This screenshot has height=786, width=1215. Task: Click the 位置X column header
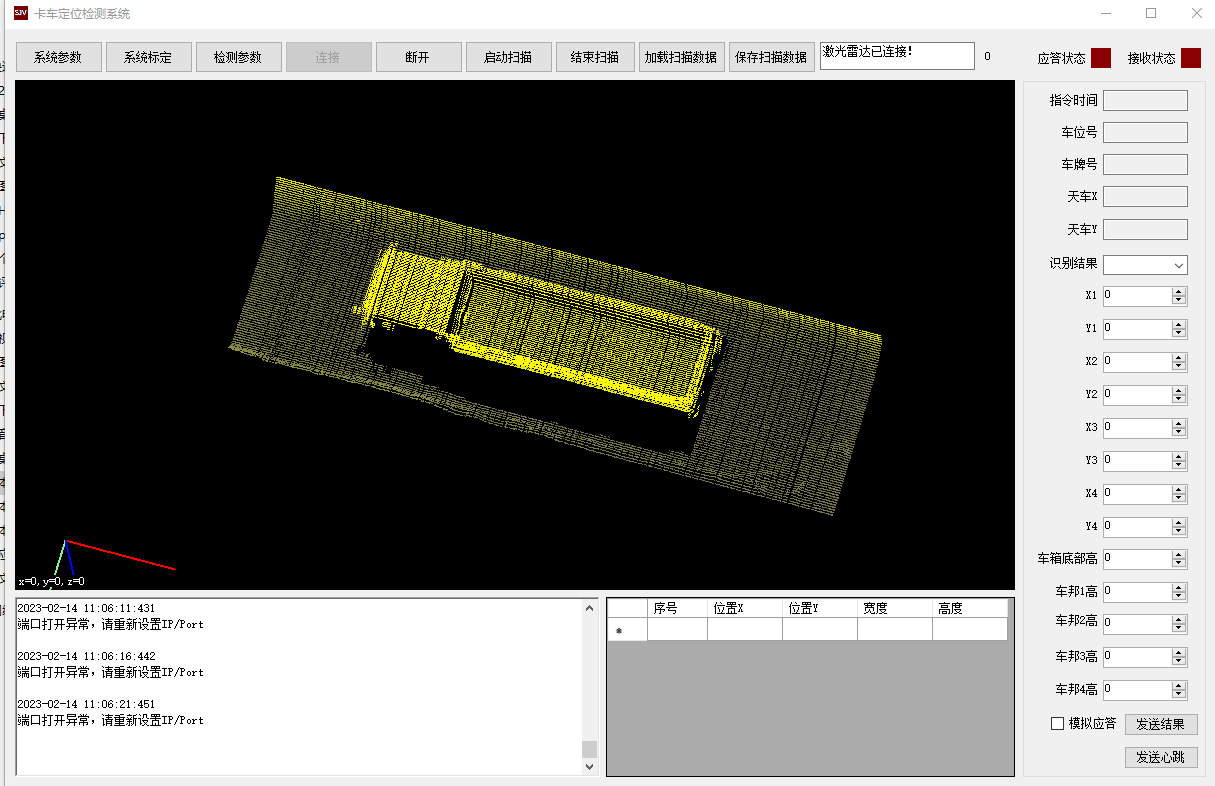click(745, 608)
